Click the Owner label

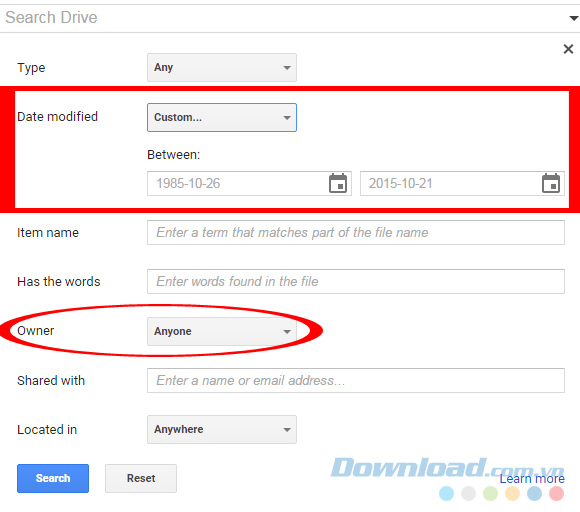[x=36, y=330]
